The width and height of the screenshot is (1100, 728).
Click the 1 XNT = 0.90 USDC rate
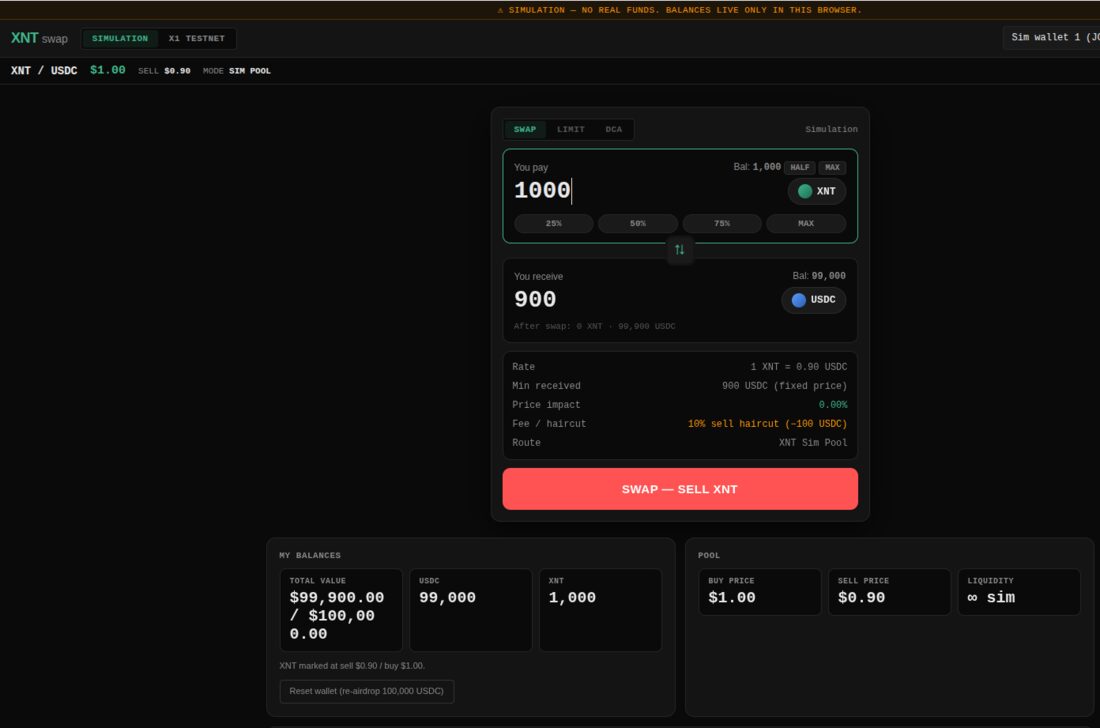tap(798, 367)
